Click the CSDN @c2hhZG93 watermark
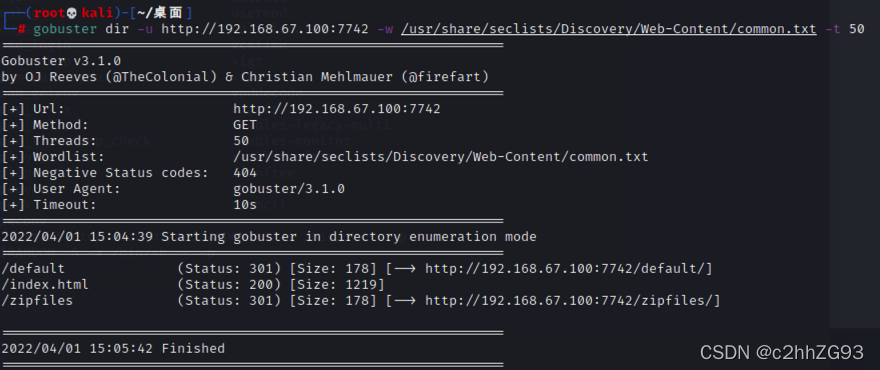880x370 pixels. click(x=782, y=353)
